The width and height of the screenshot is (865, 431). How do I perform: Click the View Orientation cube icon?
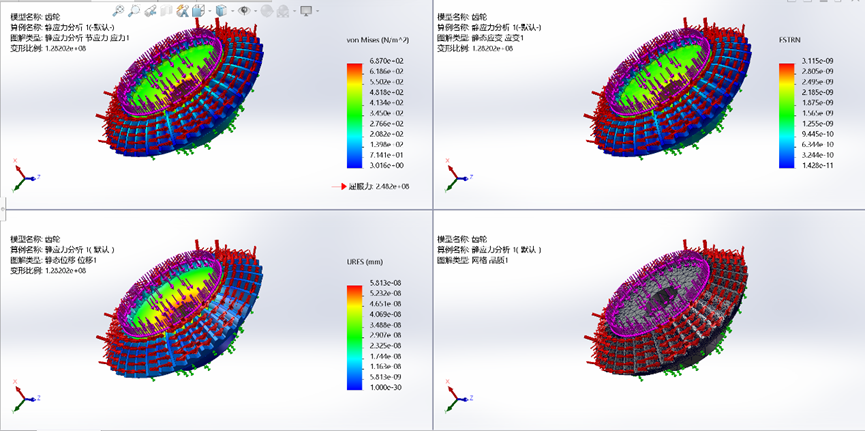pyautogui.click(x=199, y=11)
